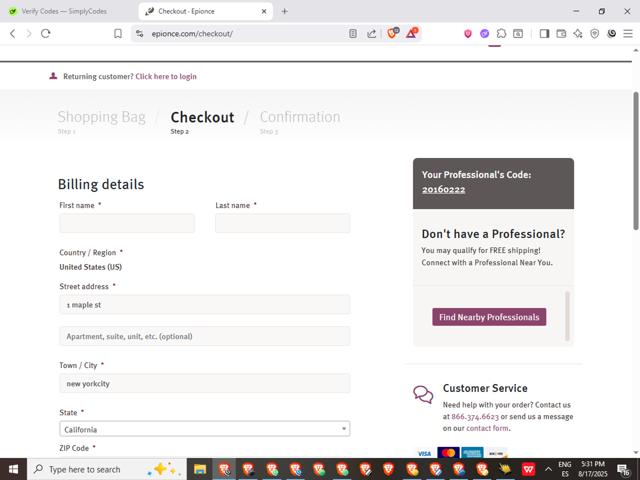640x480 pixels.
Task: Click the professional panel inner scrollbar
Action: tap(567, 316)
